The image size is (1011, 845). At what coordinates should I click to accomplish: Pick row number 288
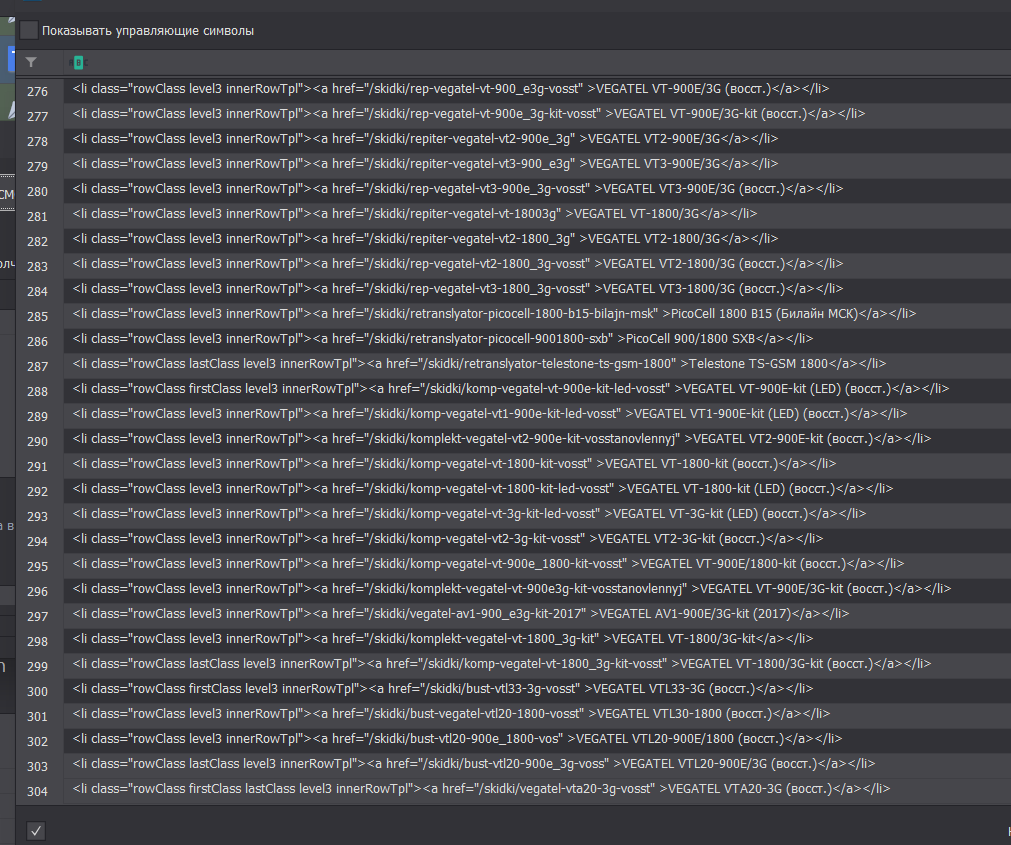tap(39, 391)
